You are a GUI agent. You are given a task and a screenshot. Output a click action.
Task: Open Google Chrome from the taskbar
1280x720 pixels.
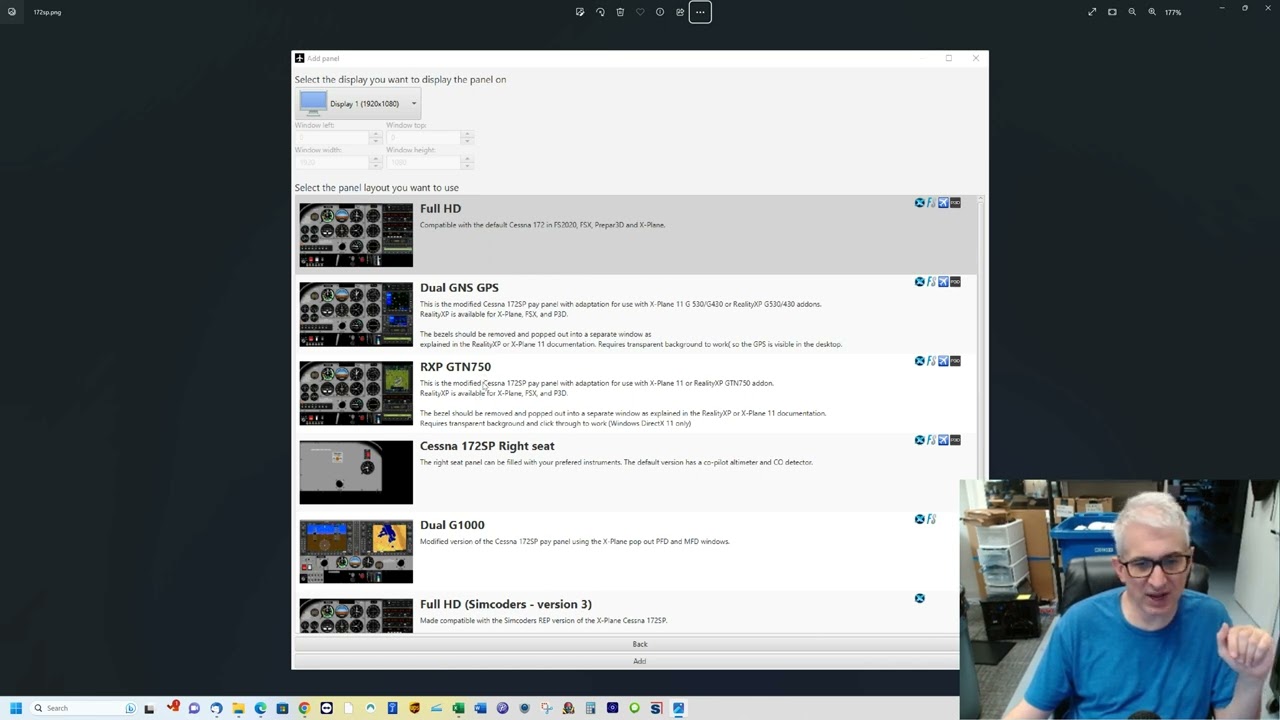point(304,708)
